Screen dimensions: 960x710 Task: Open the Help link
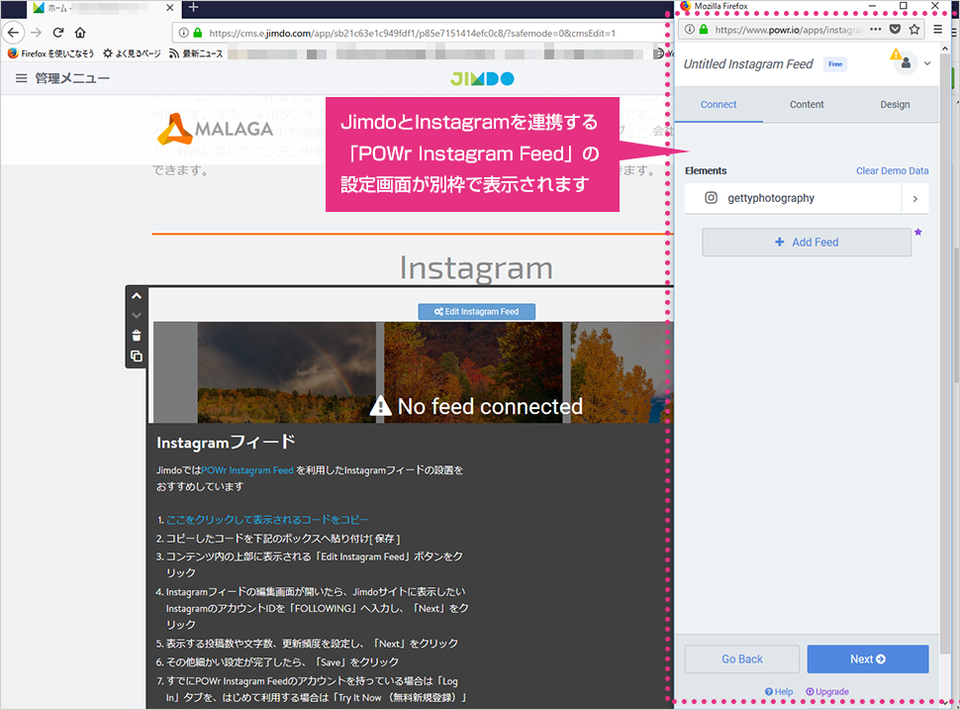pyautogui.click(x=779, y=692)
